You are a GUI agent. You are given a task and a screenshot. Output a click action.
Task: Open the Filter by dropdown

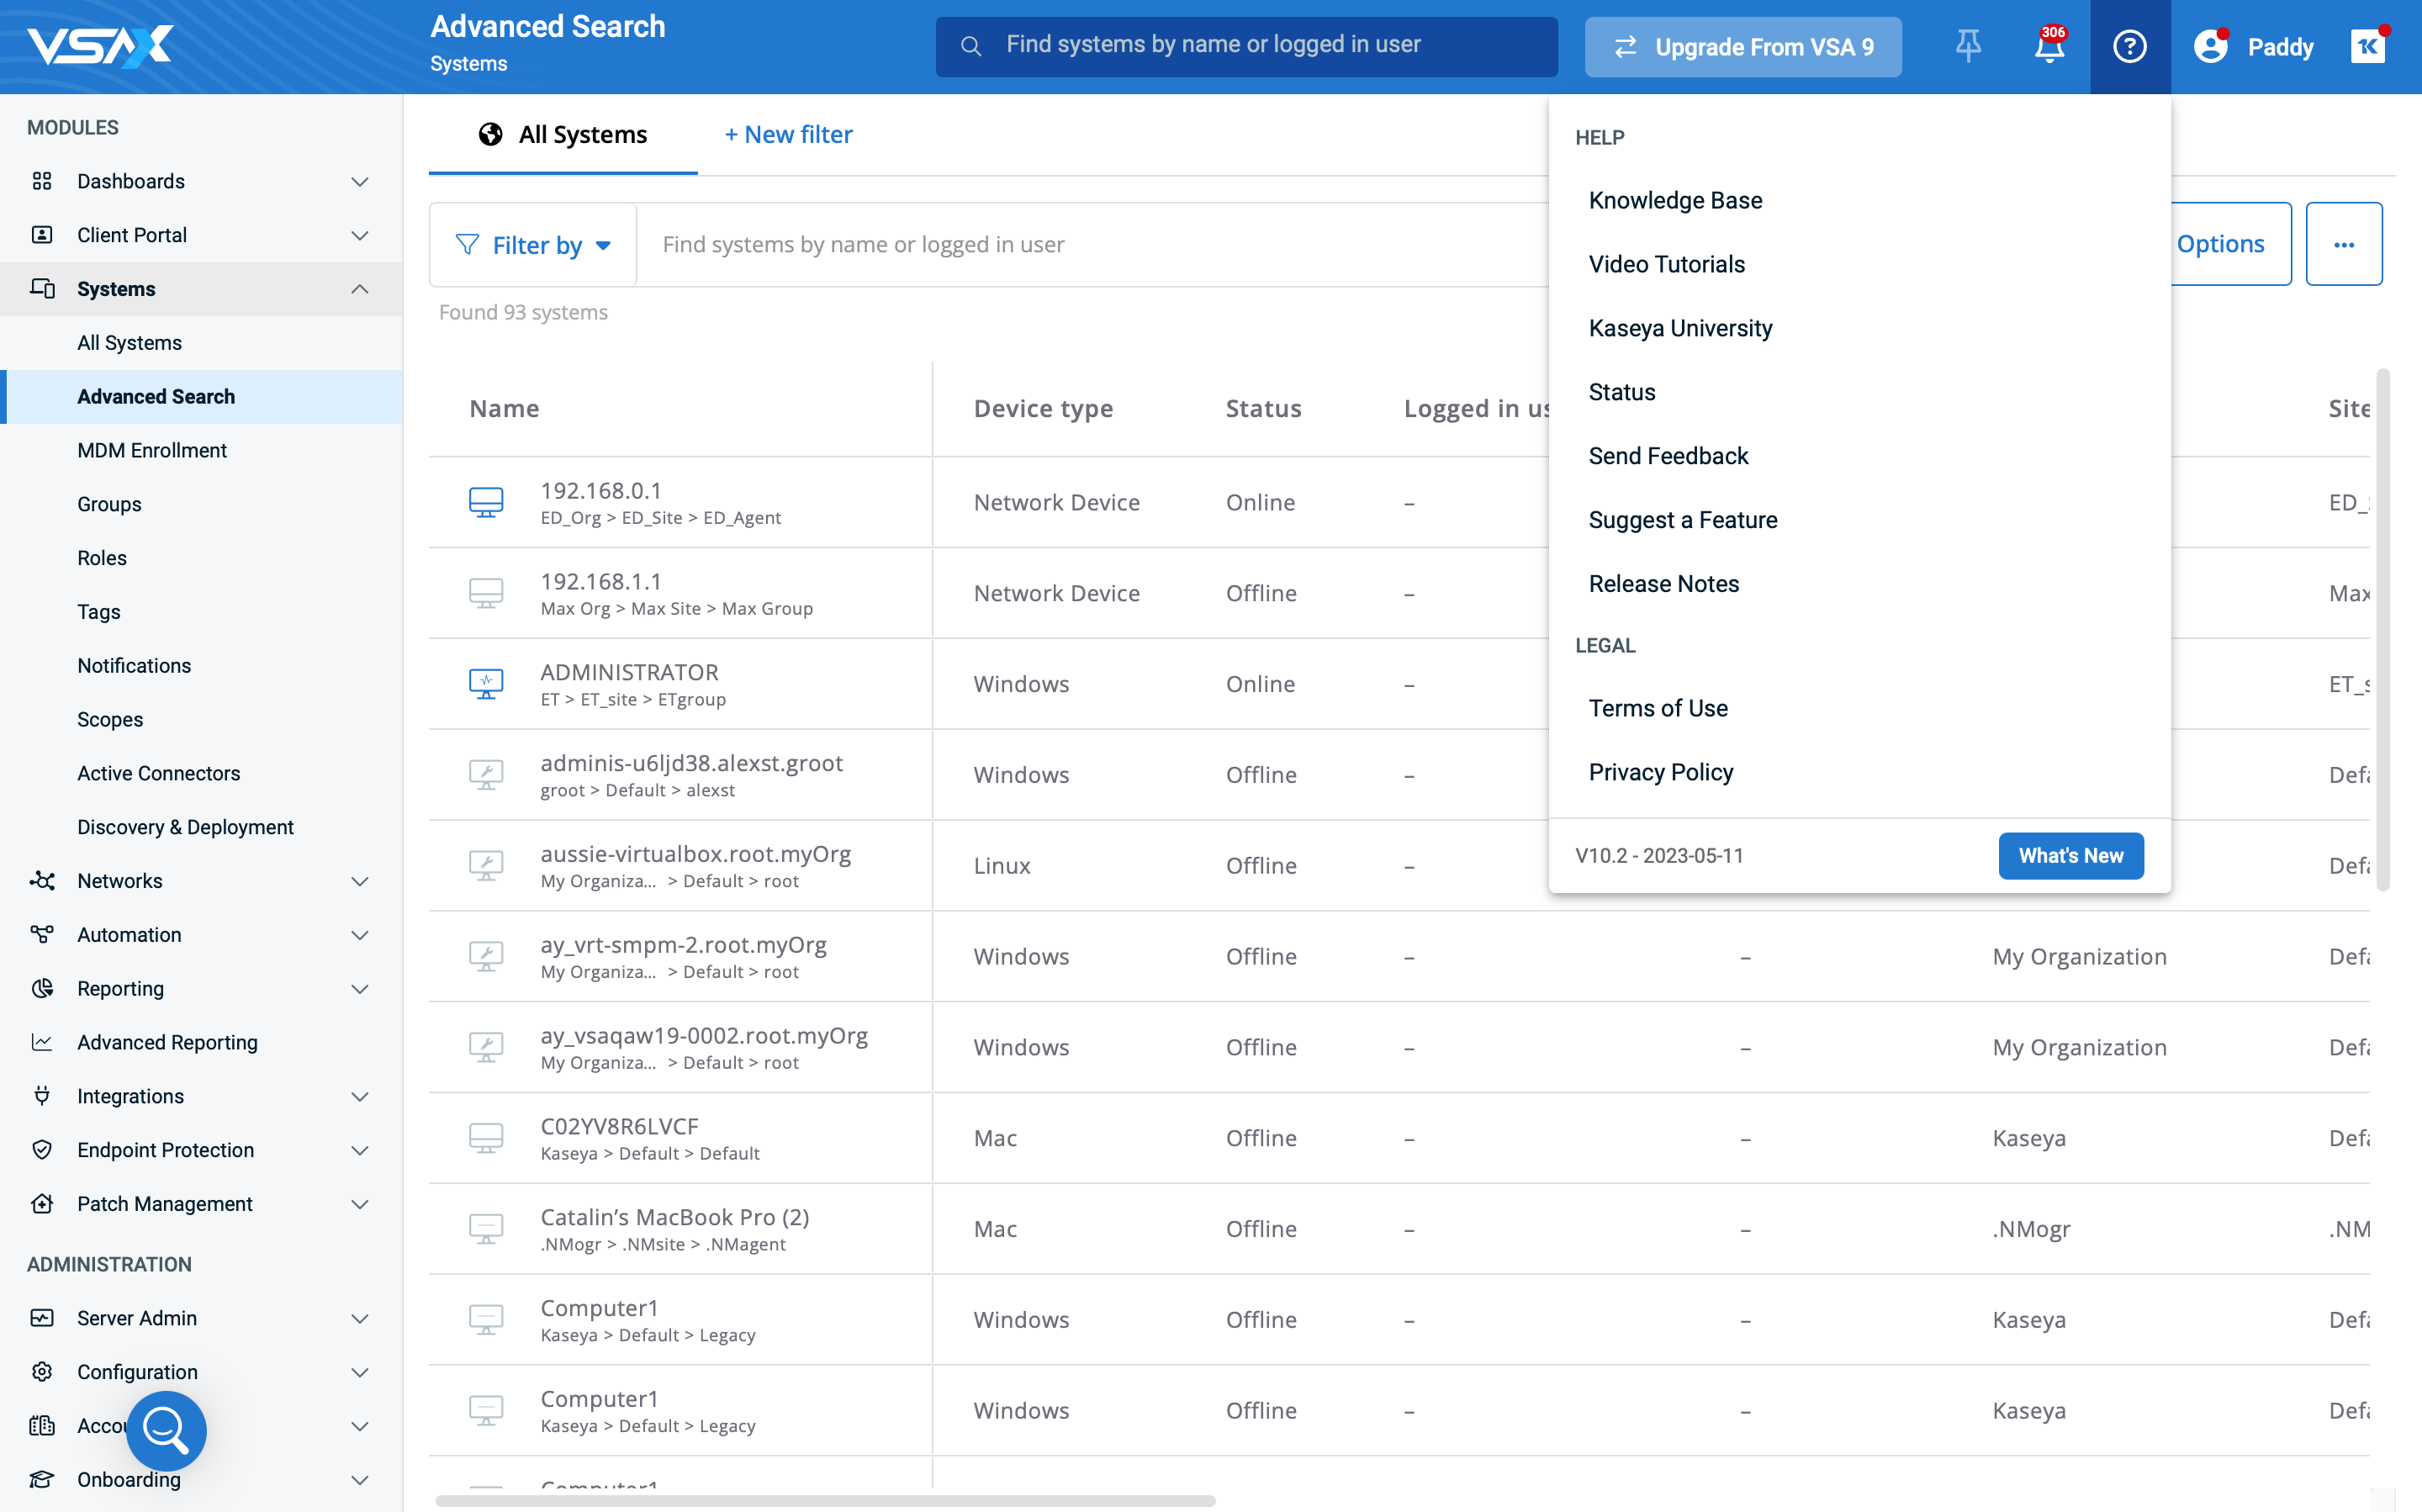click(533, 245)
